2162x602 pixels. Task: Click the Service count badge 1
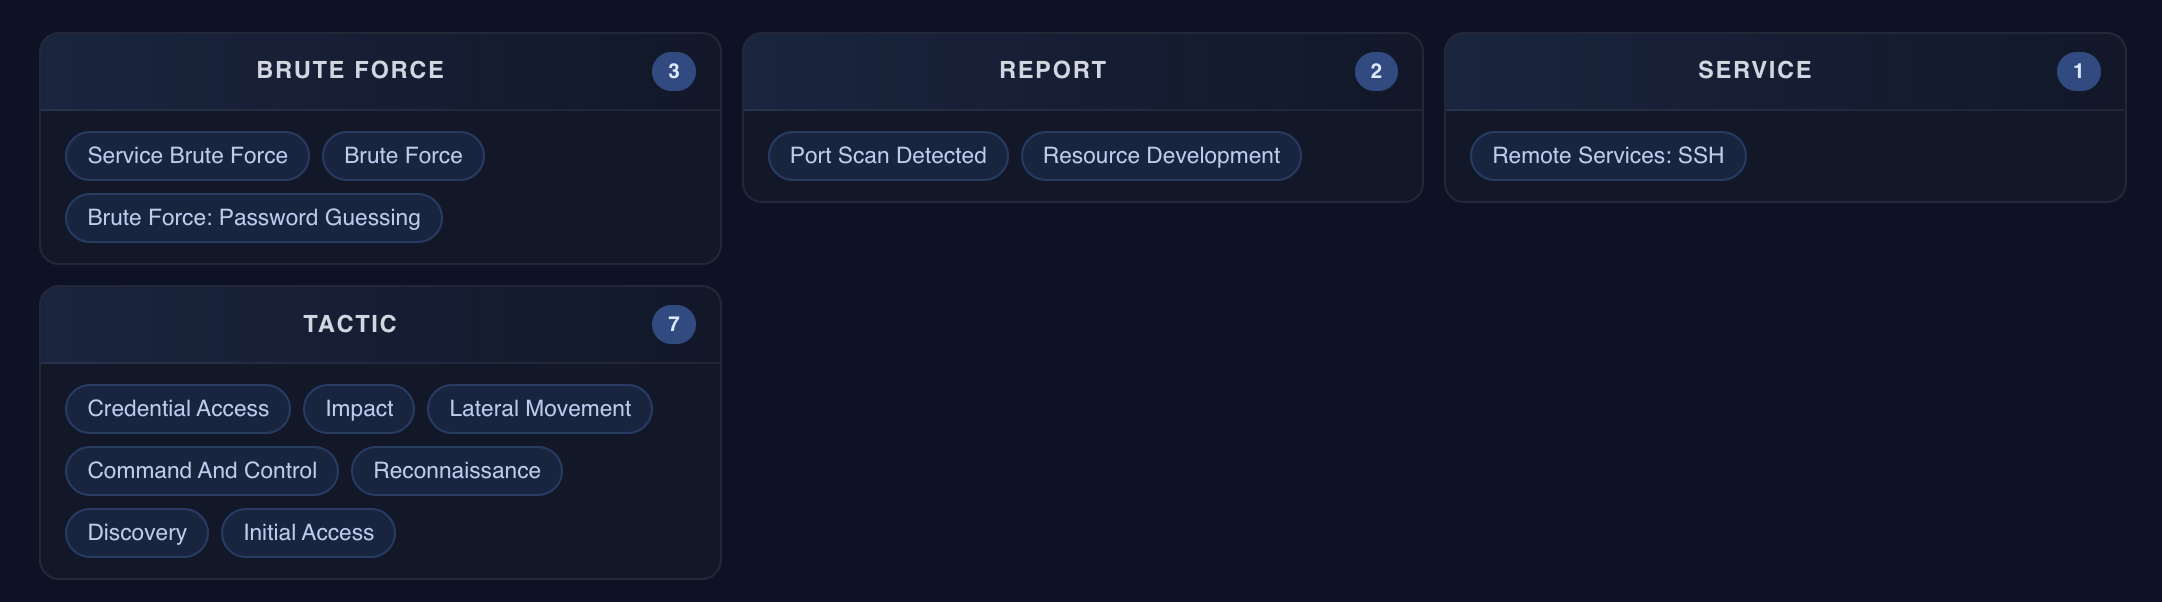click(x=2078, y=71)
